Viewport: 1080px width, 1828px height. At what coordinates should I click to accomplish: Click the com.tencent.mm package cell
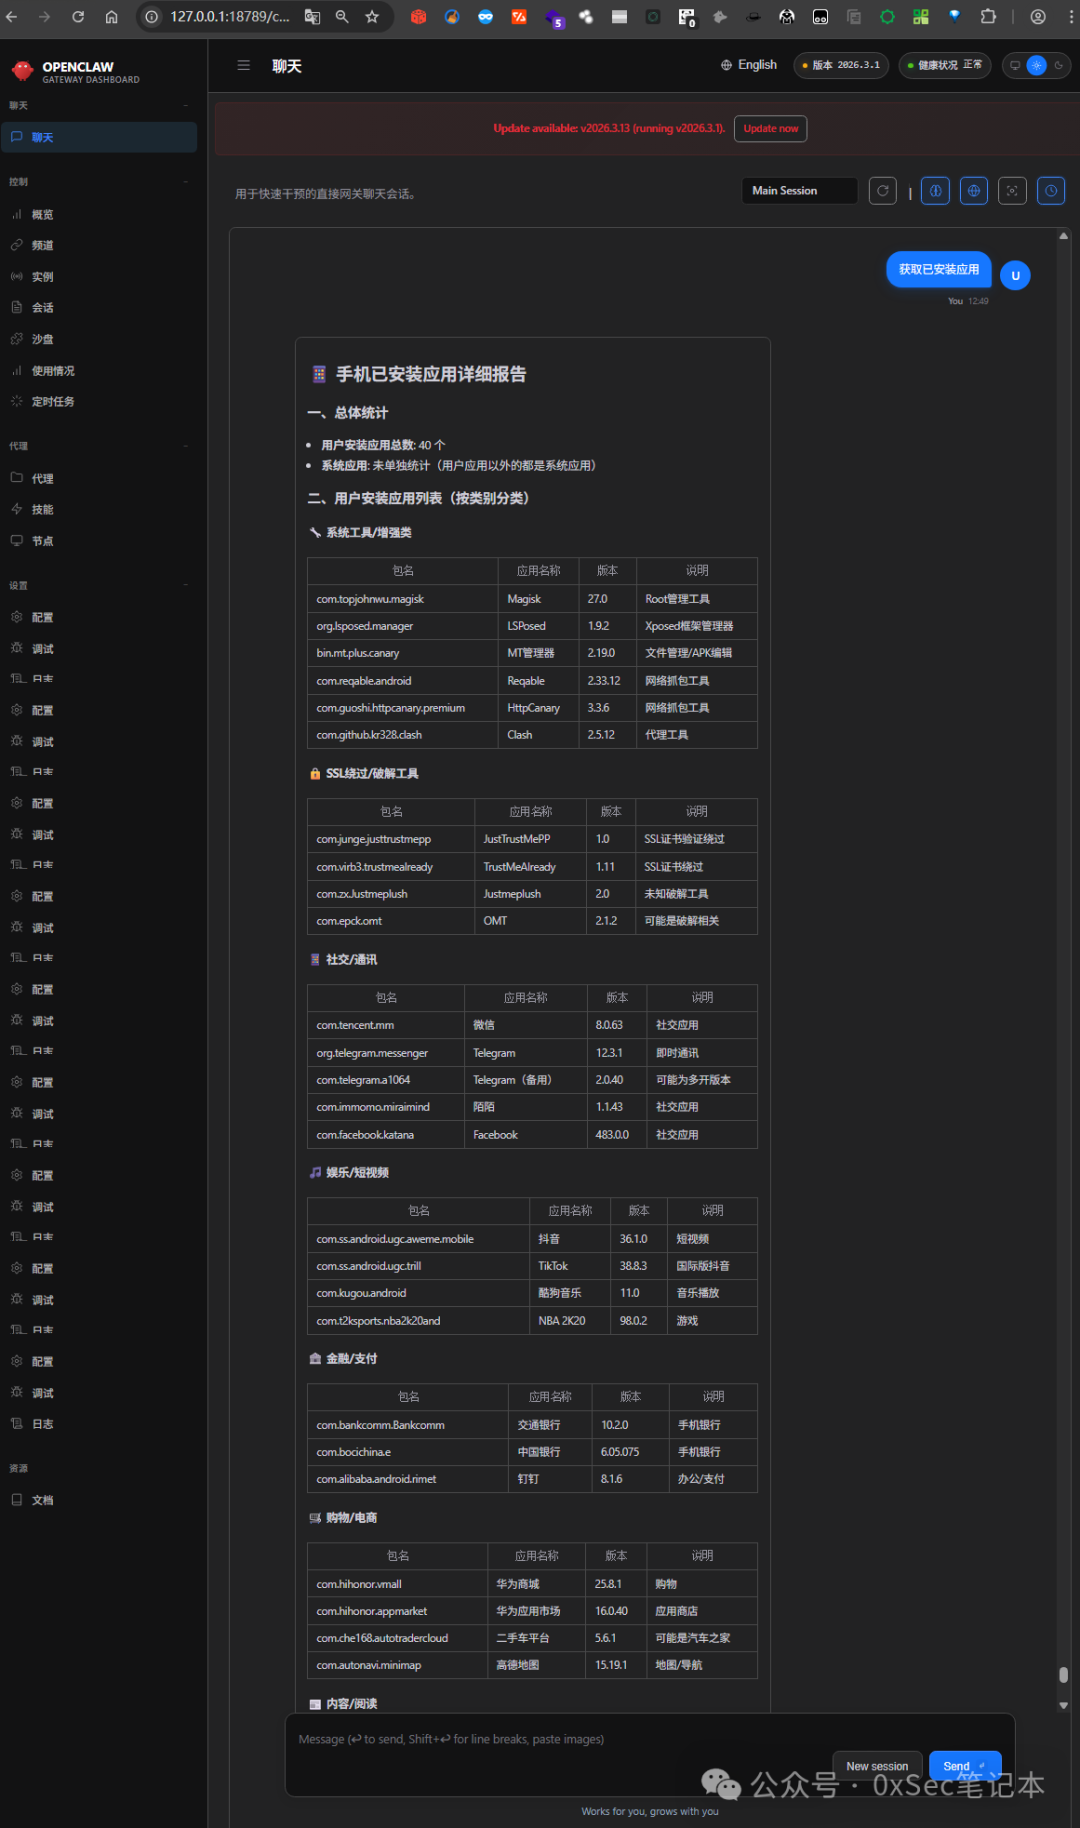point(386,1025)
